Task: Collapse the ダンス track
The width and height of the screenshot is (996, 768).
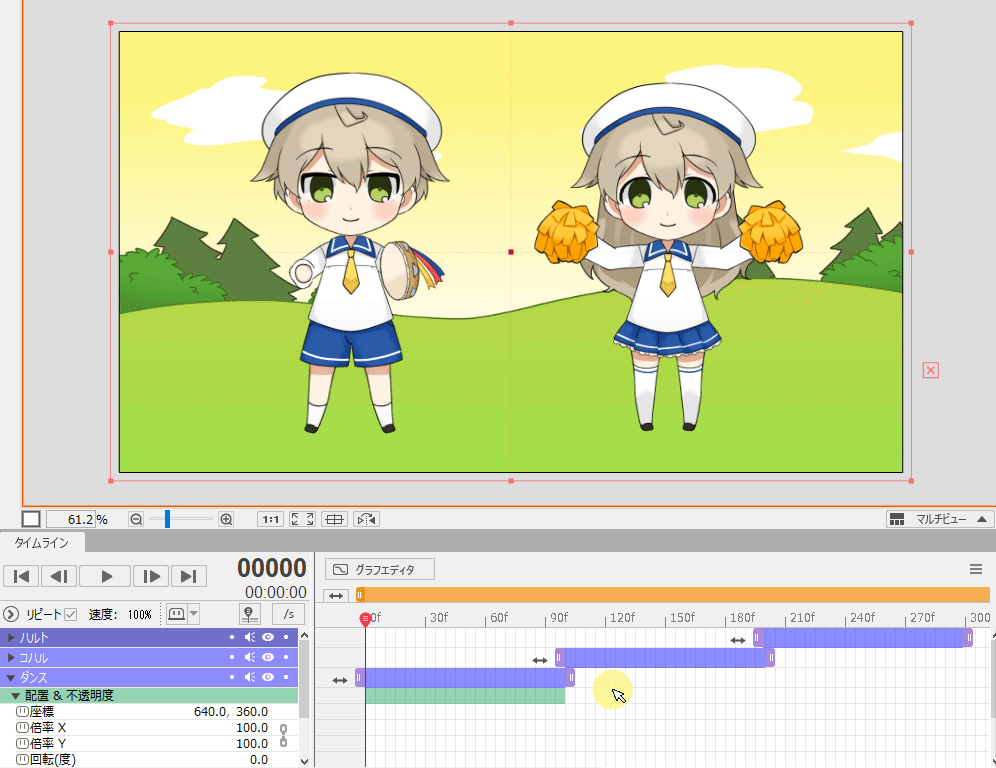Action: pos(12,678)
